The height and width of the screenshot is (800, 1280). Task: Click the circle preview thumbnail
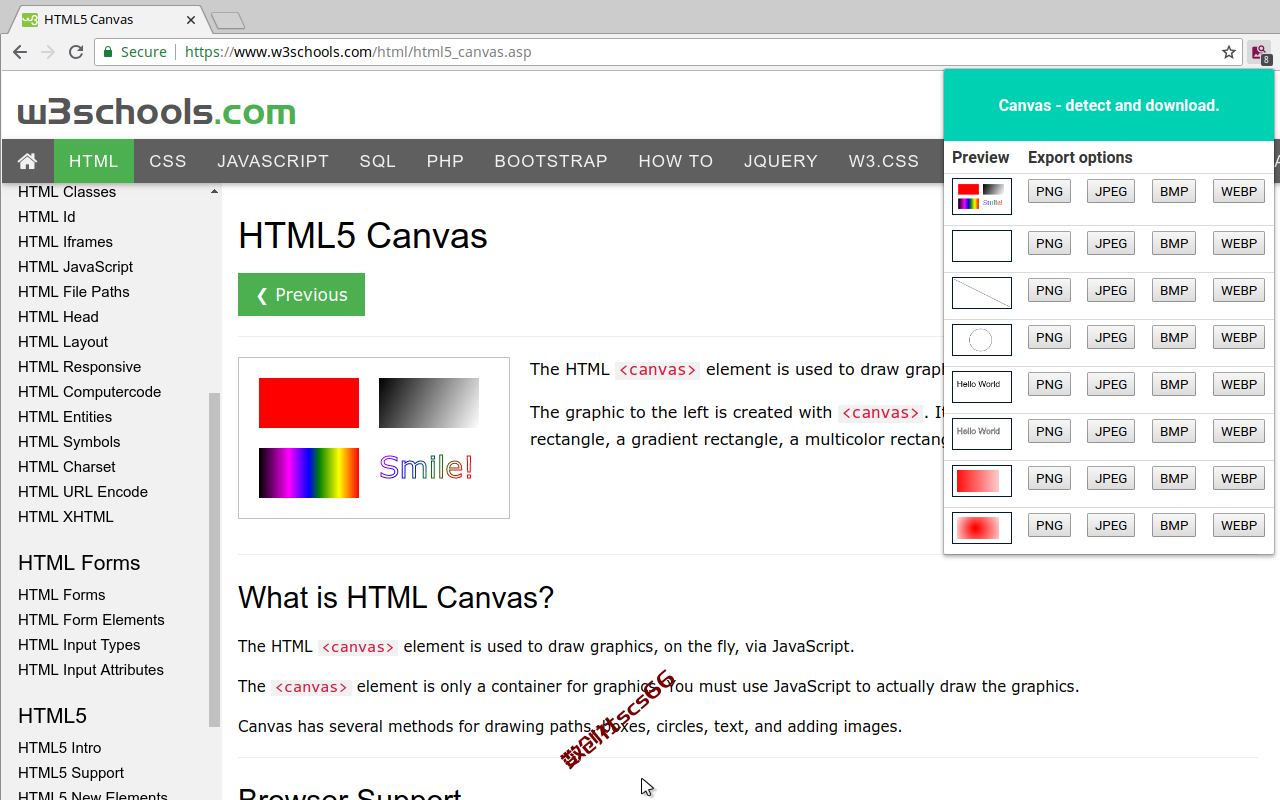982,340
